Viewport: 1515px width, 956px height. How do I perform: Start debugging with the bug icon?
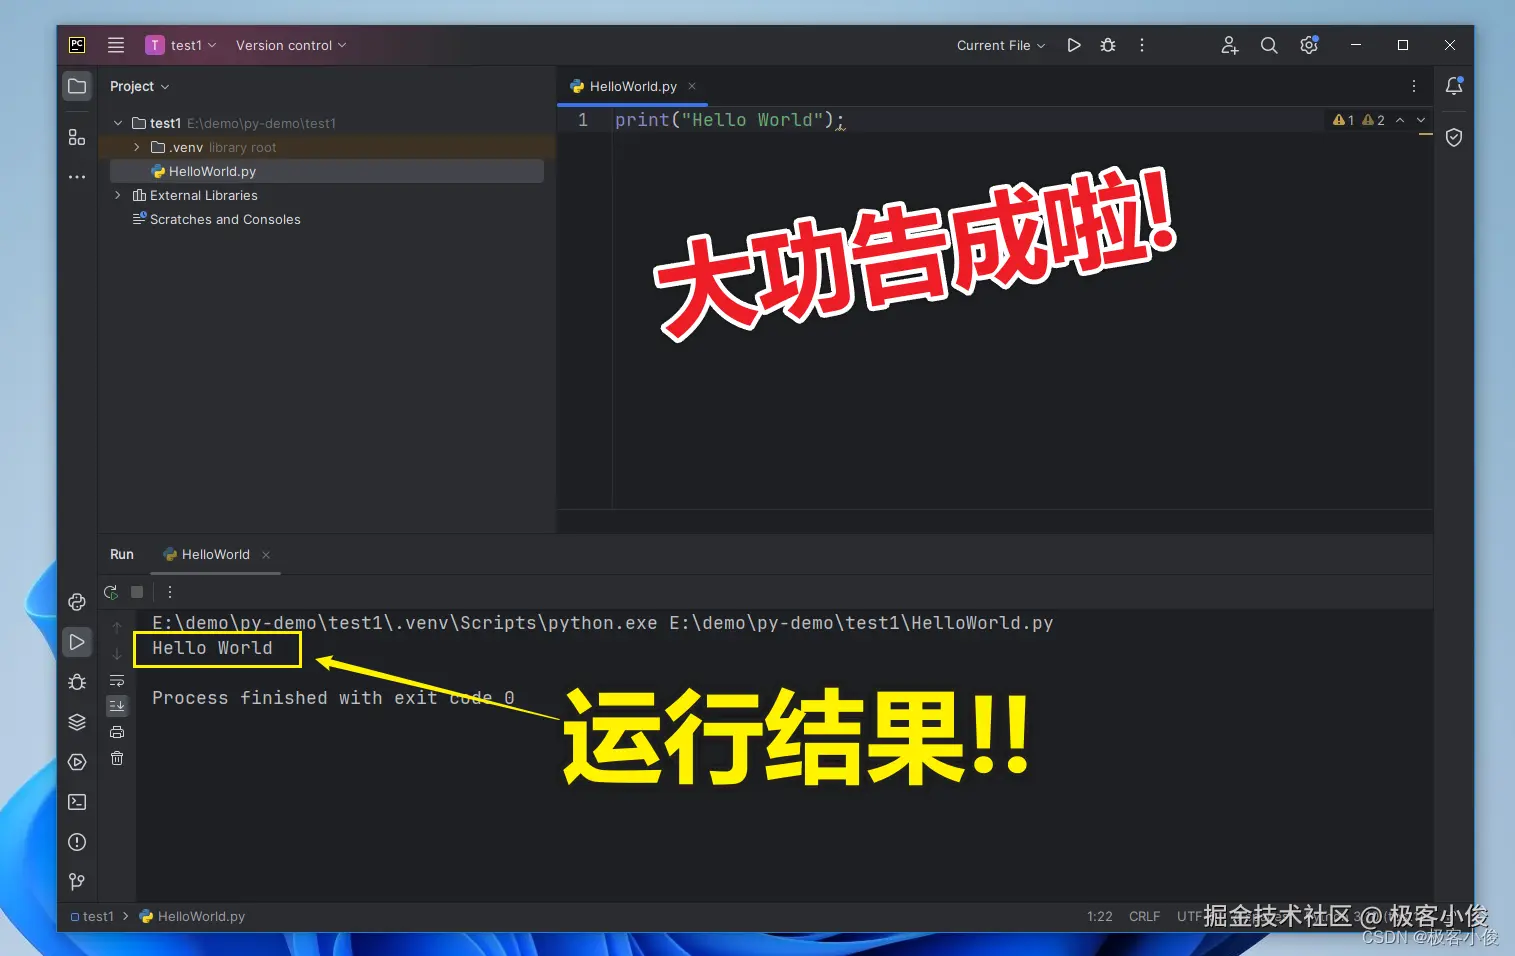(1108, 45)
